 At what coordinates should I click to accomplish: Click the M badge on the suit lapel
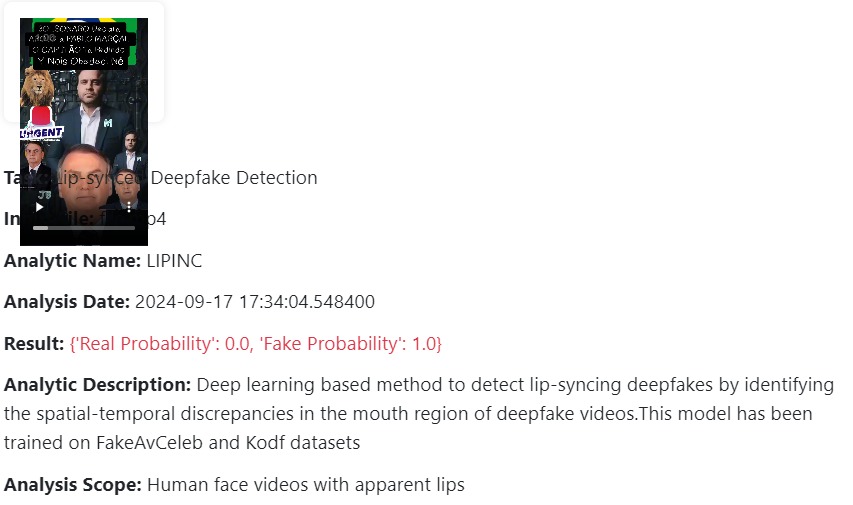(108, 123)
